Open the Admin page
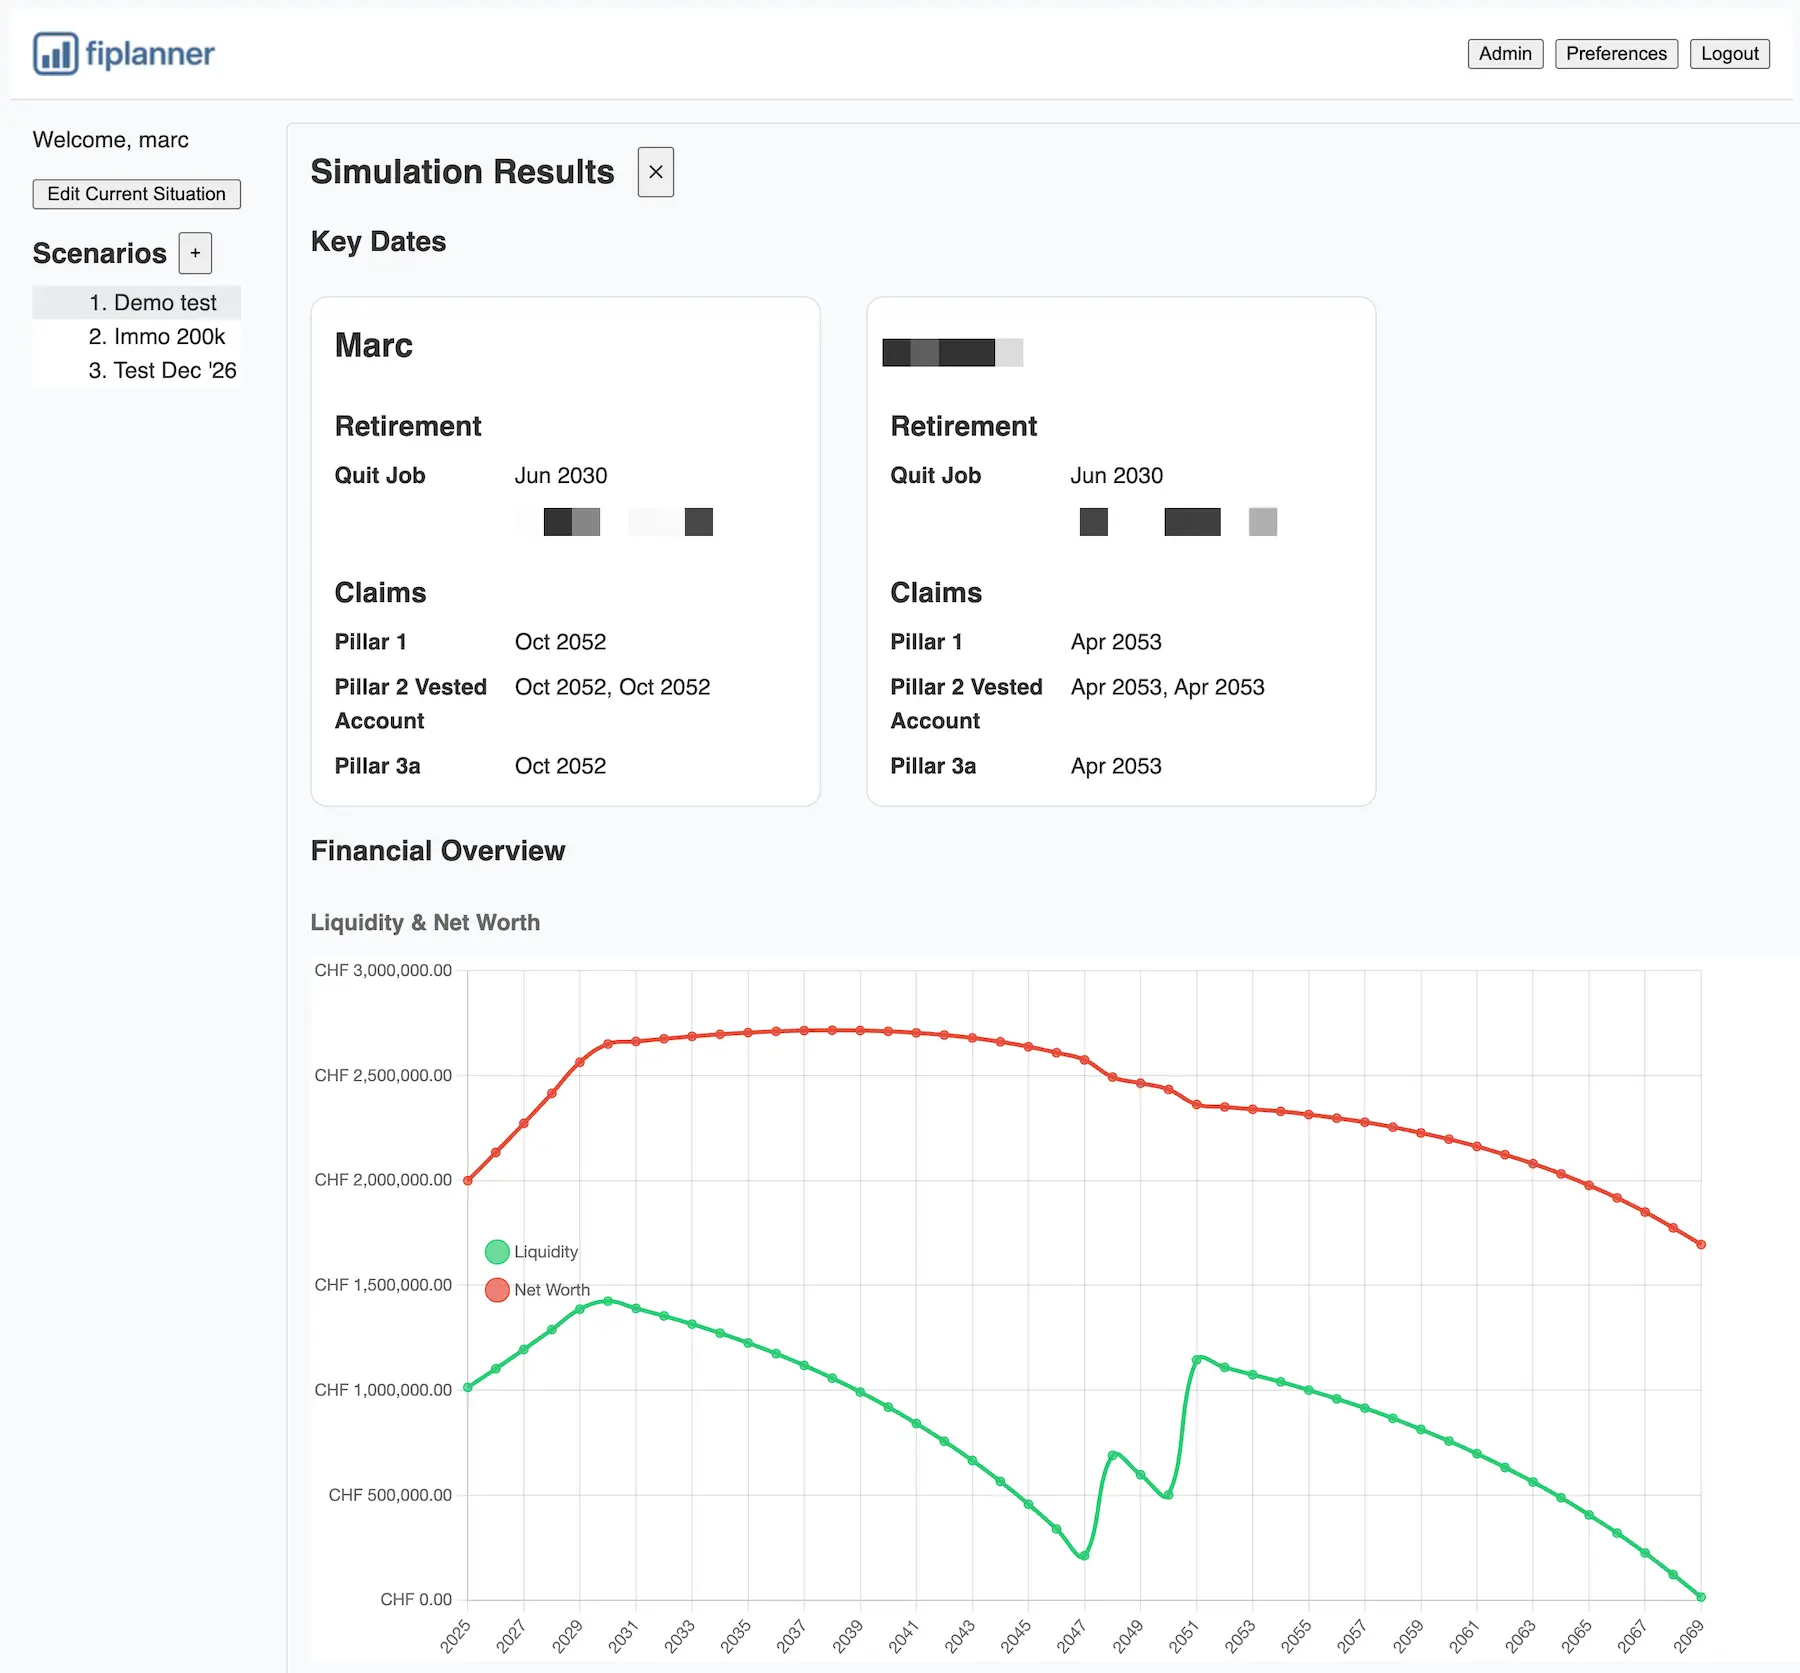Viewport: 1800px width, 1673px height. (x=1504, y=54)
